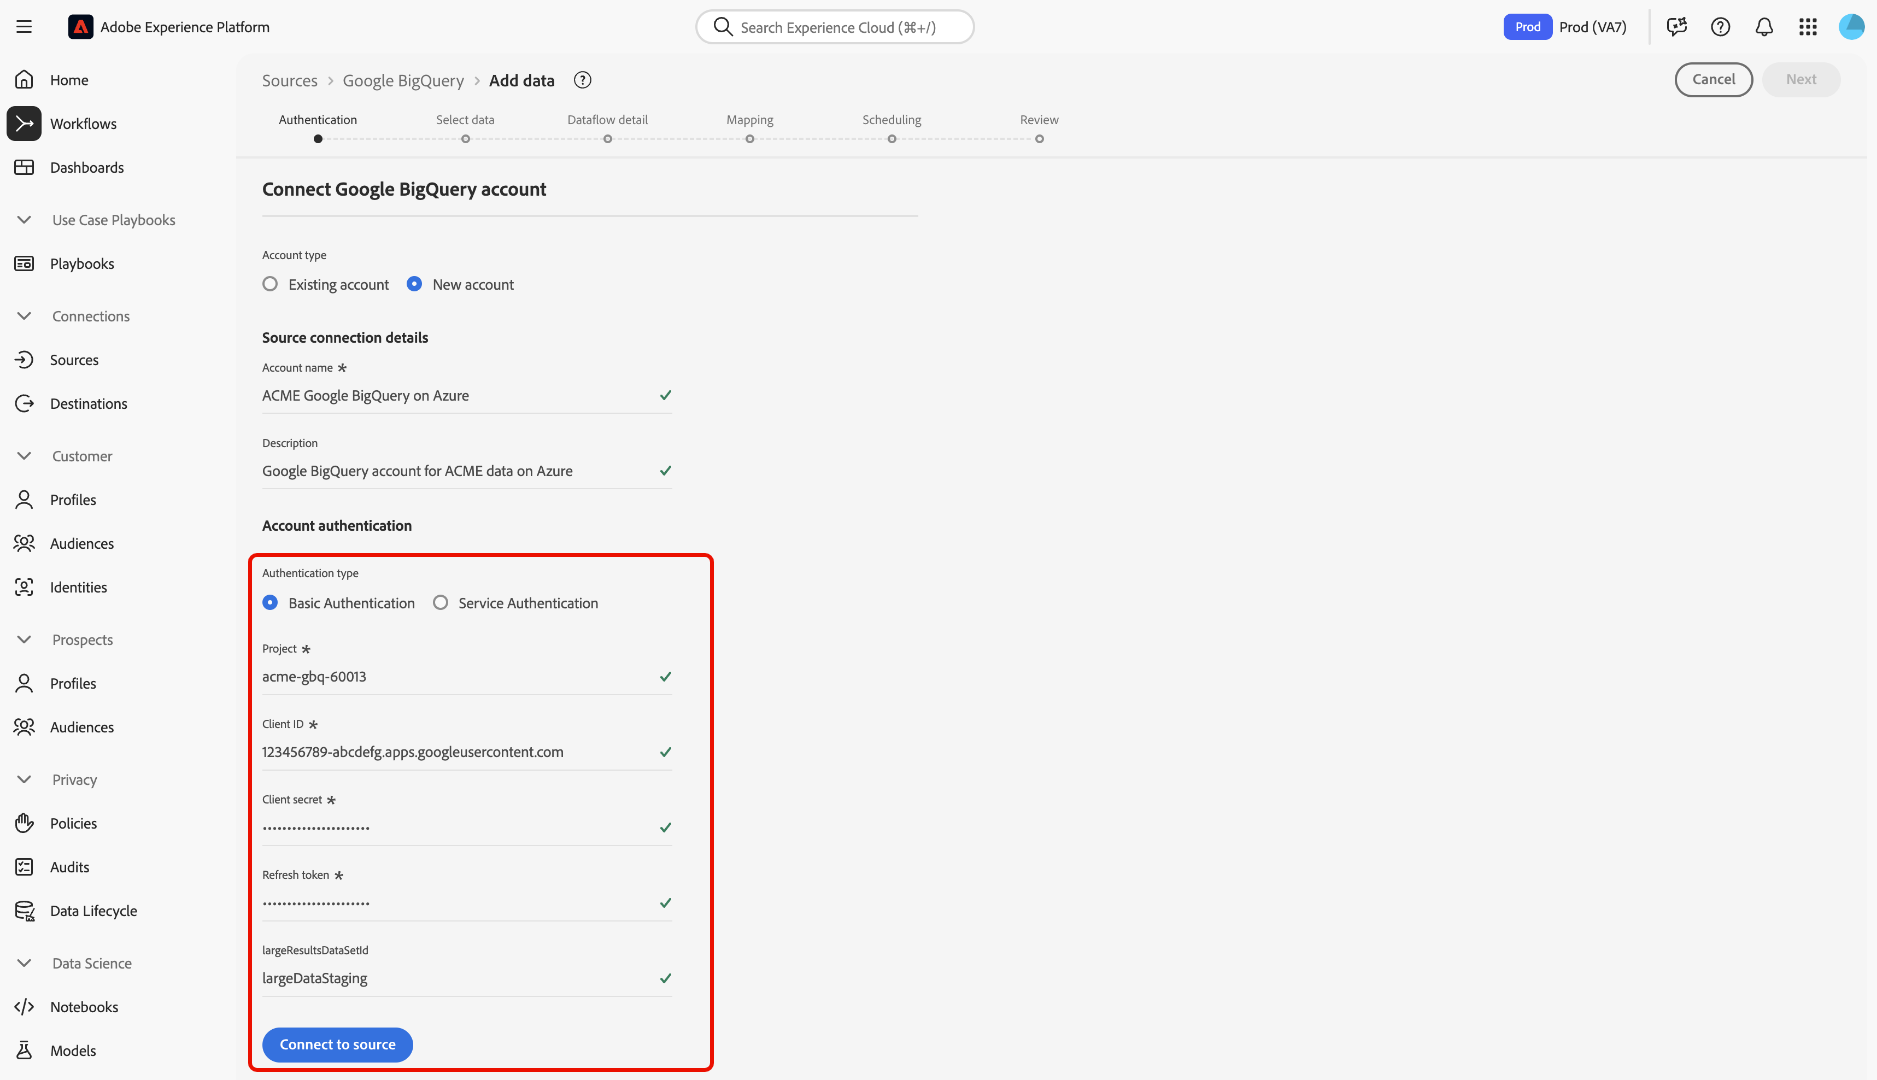Open Notebooks in the sidebar
The width and height of the screenshot is (1877, 1080).
(x=84, y=1007)
